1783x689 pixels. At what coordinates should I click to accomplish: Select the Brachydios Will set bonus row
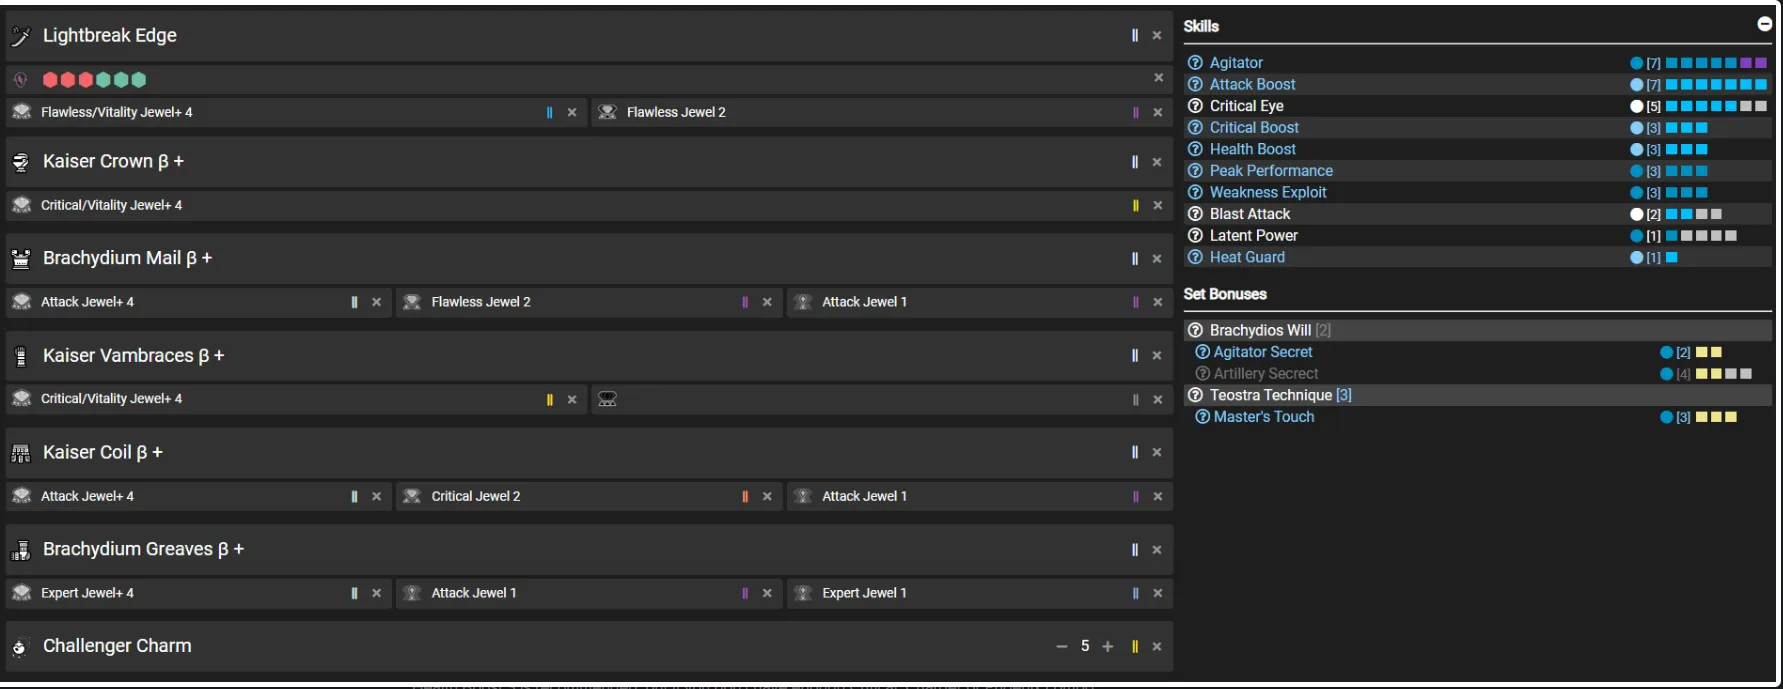point(1478,330)
